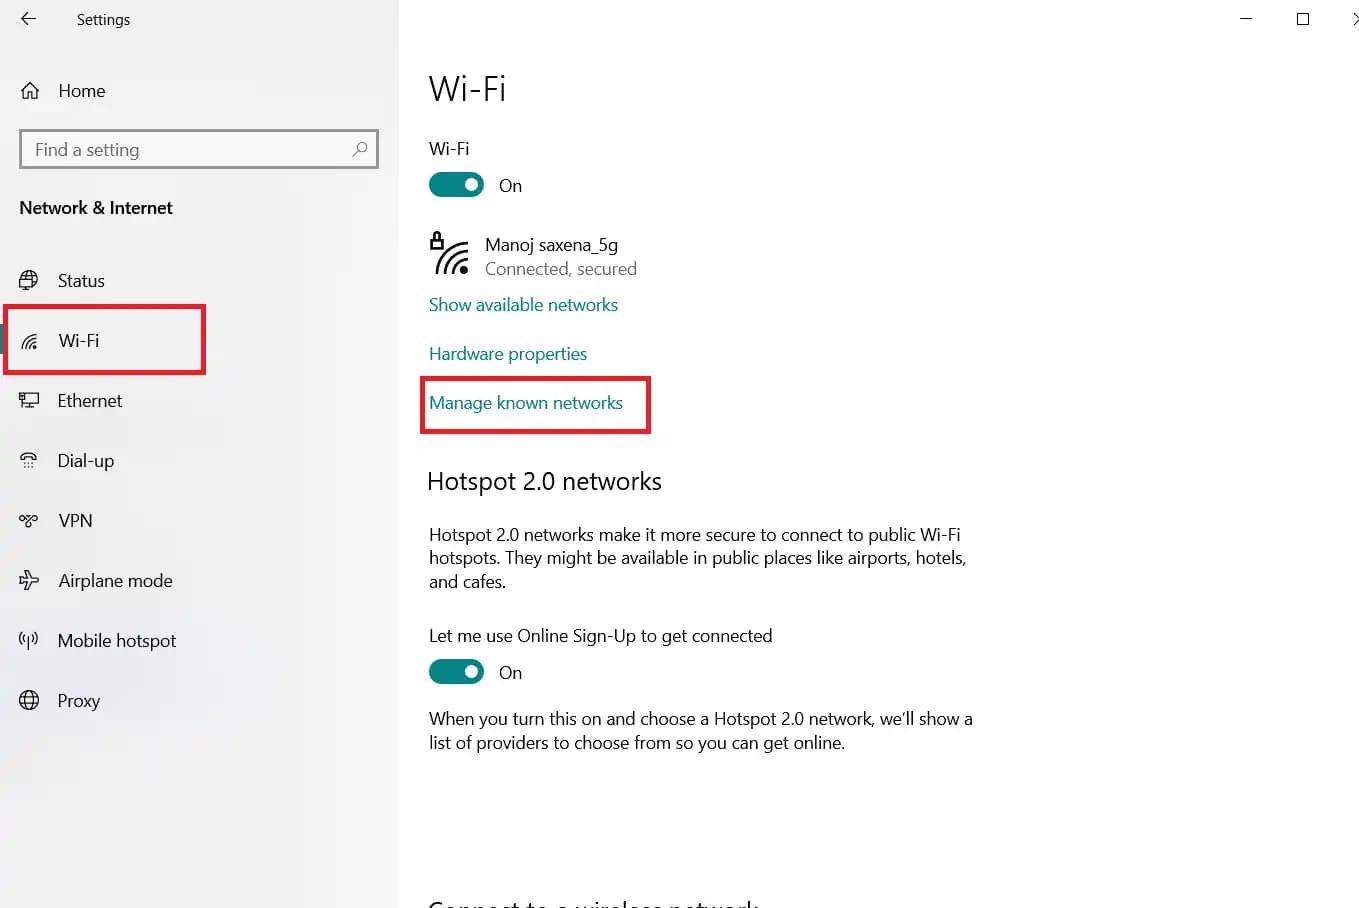Open the Hardware properties link
This screenshot has height=908, width=1359.
pos(508,354)
